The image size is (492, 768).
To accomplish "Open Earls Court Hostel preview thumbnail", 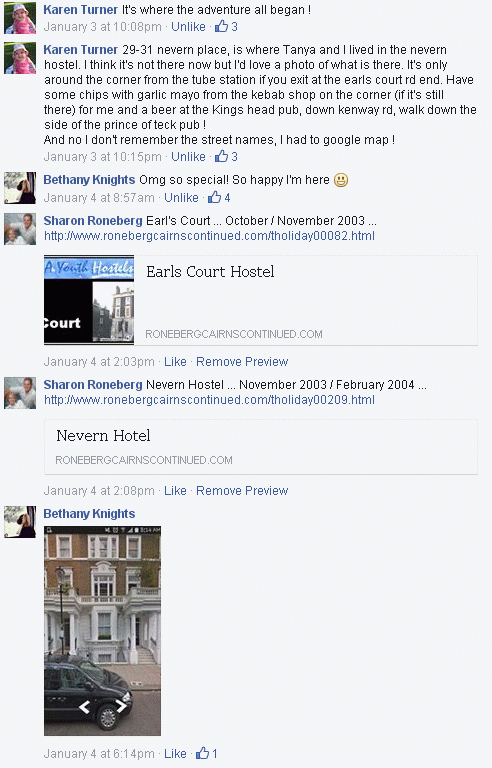I will [x=89, y=300].
